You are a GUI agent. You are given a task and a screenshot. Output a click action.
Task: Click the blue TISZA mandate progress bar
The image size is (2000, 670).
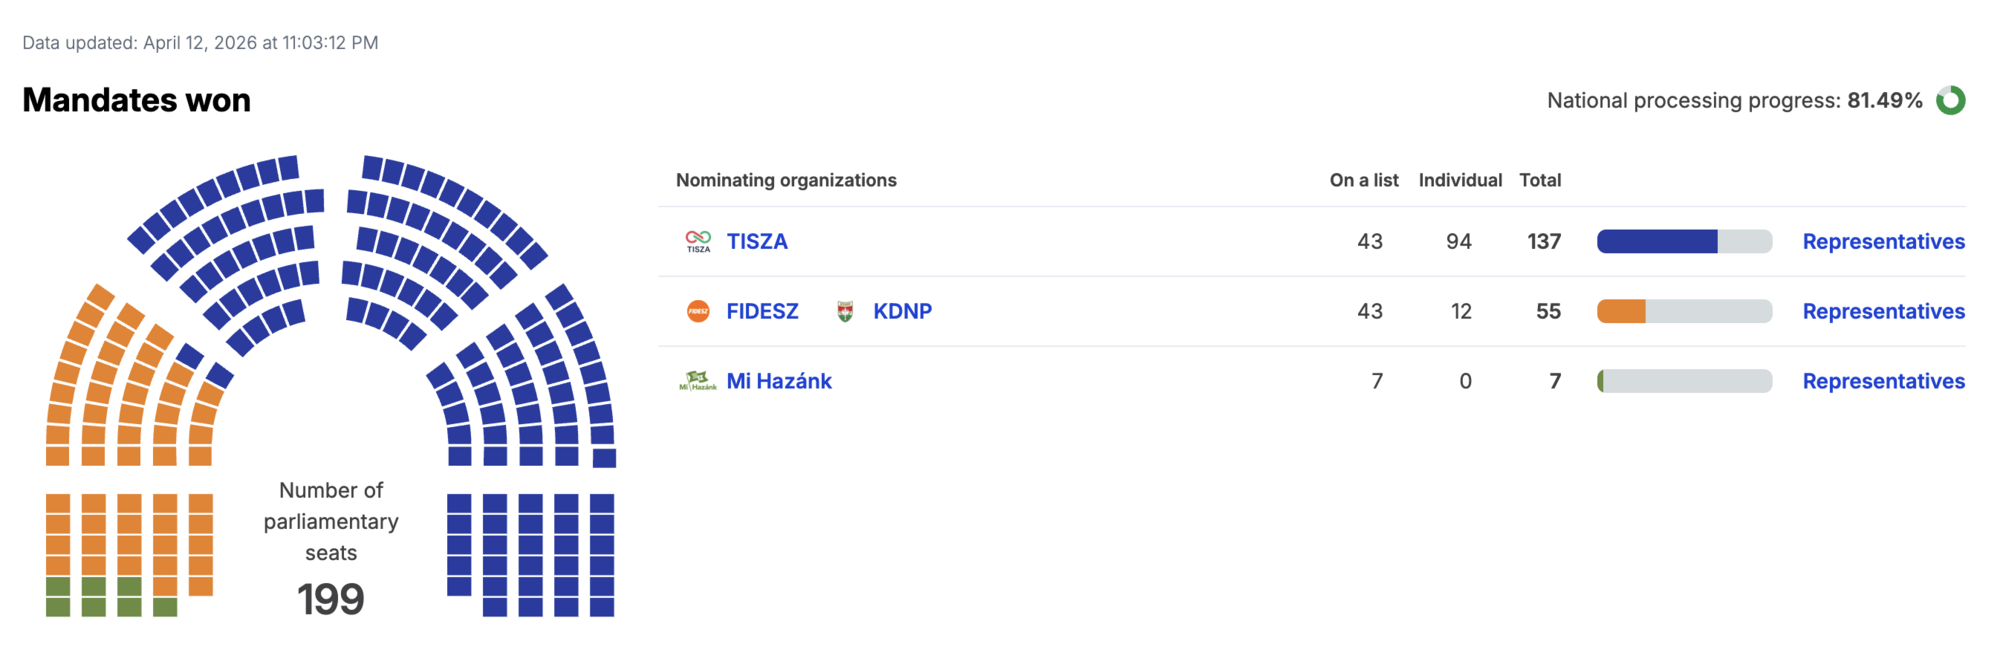coord(1684,241)
